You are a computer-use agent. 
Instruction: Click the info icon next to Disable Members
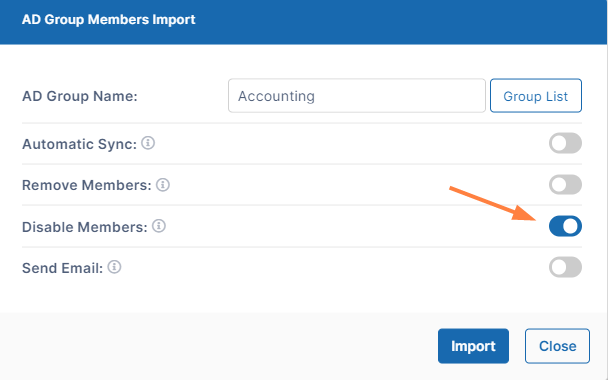point(159,226)
